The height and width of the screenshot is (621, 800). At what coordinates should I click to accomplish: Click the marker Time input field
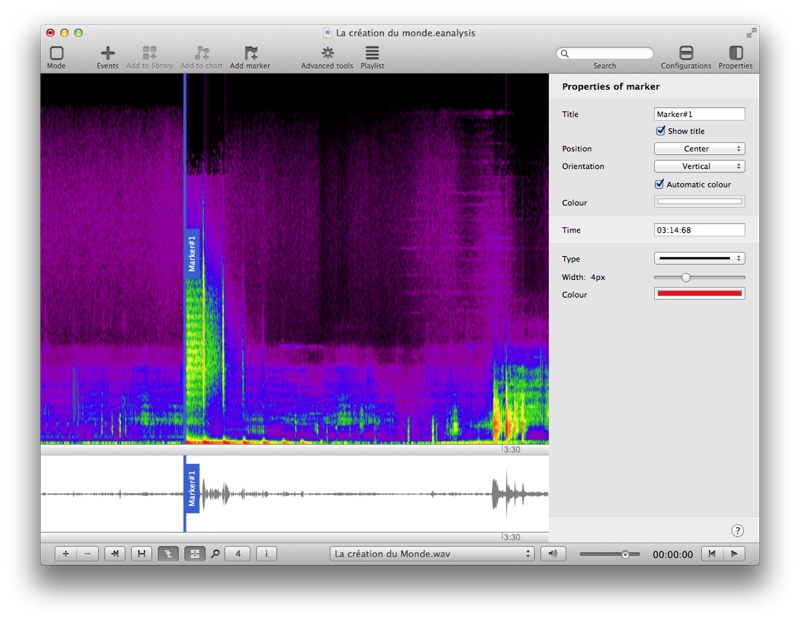[x=699, y=230]
